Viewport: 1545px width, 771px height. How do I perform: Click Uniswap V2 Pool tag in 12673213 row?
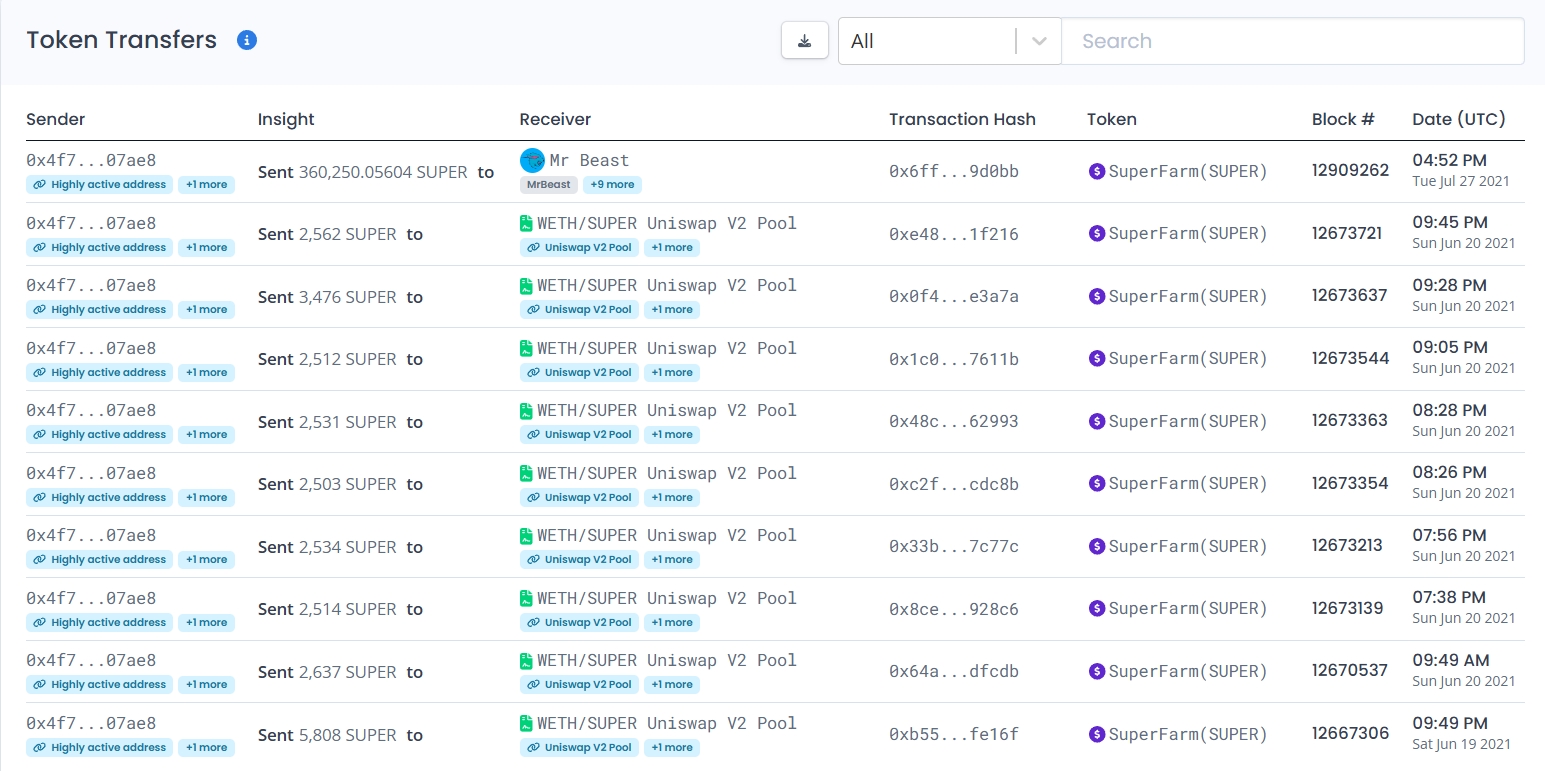(580, 560)
